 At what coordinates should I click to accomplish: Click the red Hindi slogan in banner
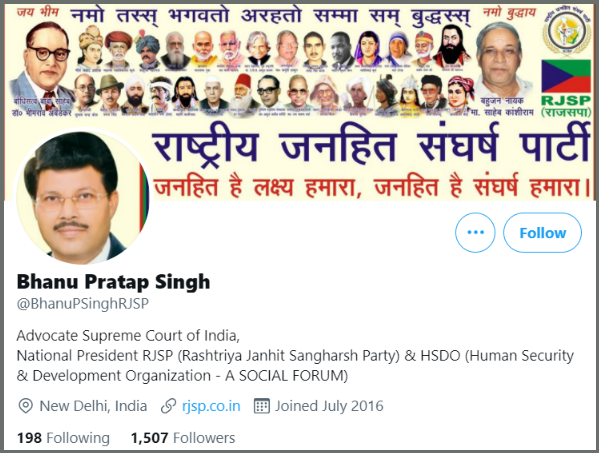372,188
